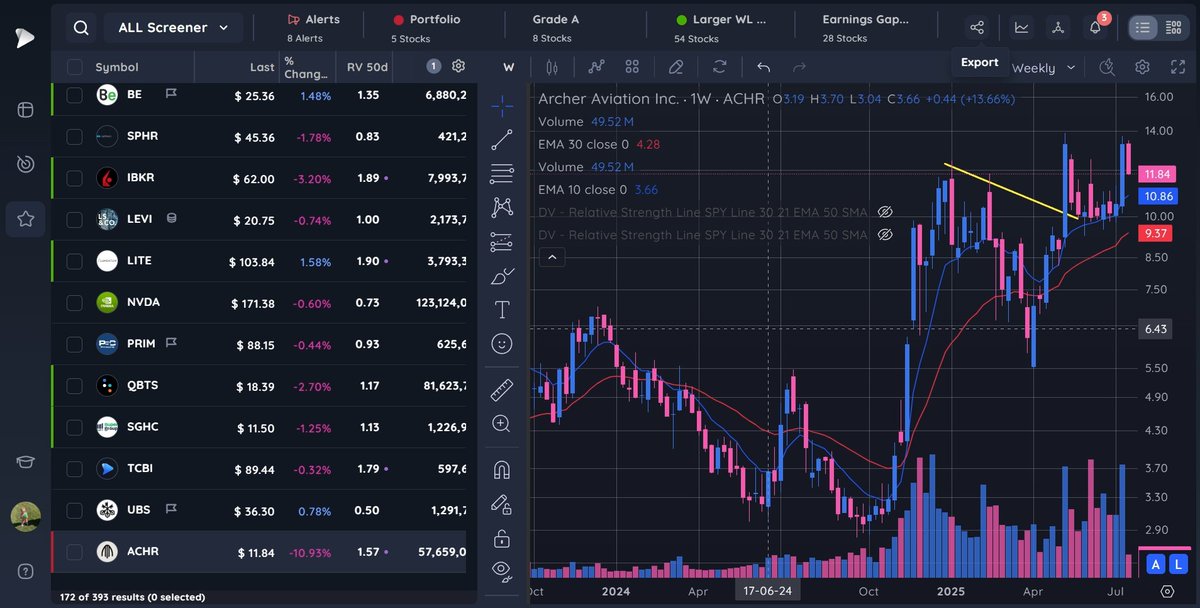Viewport: 1200px width, 608px height.
Task: Select the Text tool
Action: [x=502, y=310]
